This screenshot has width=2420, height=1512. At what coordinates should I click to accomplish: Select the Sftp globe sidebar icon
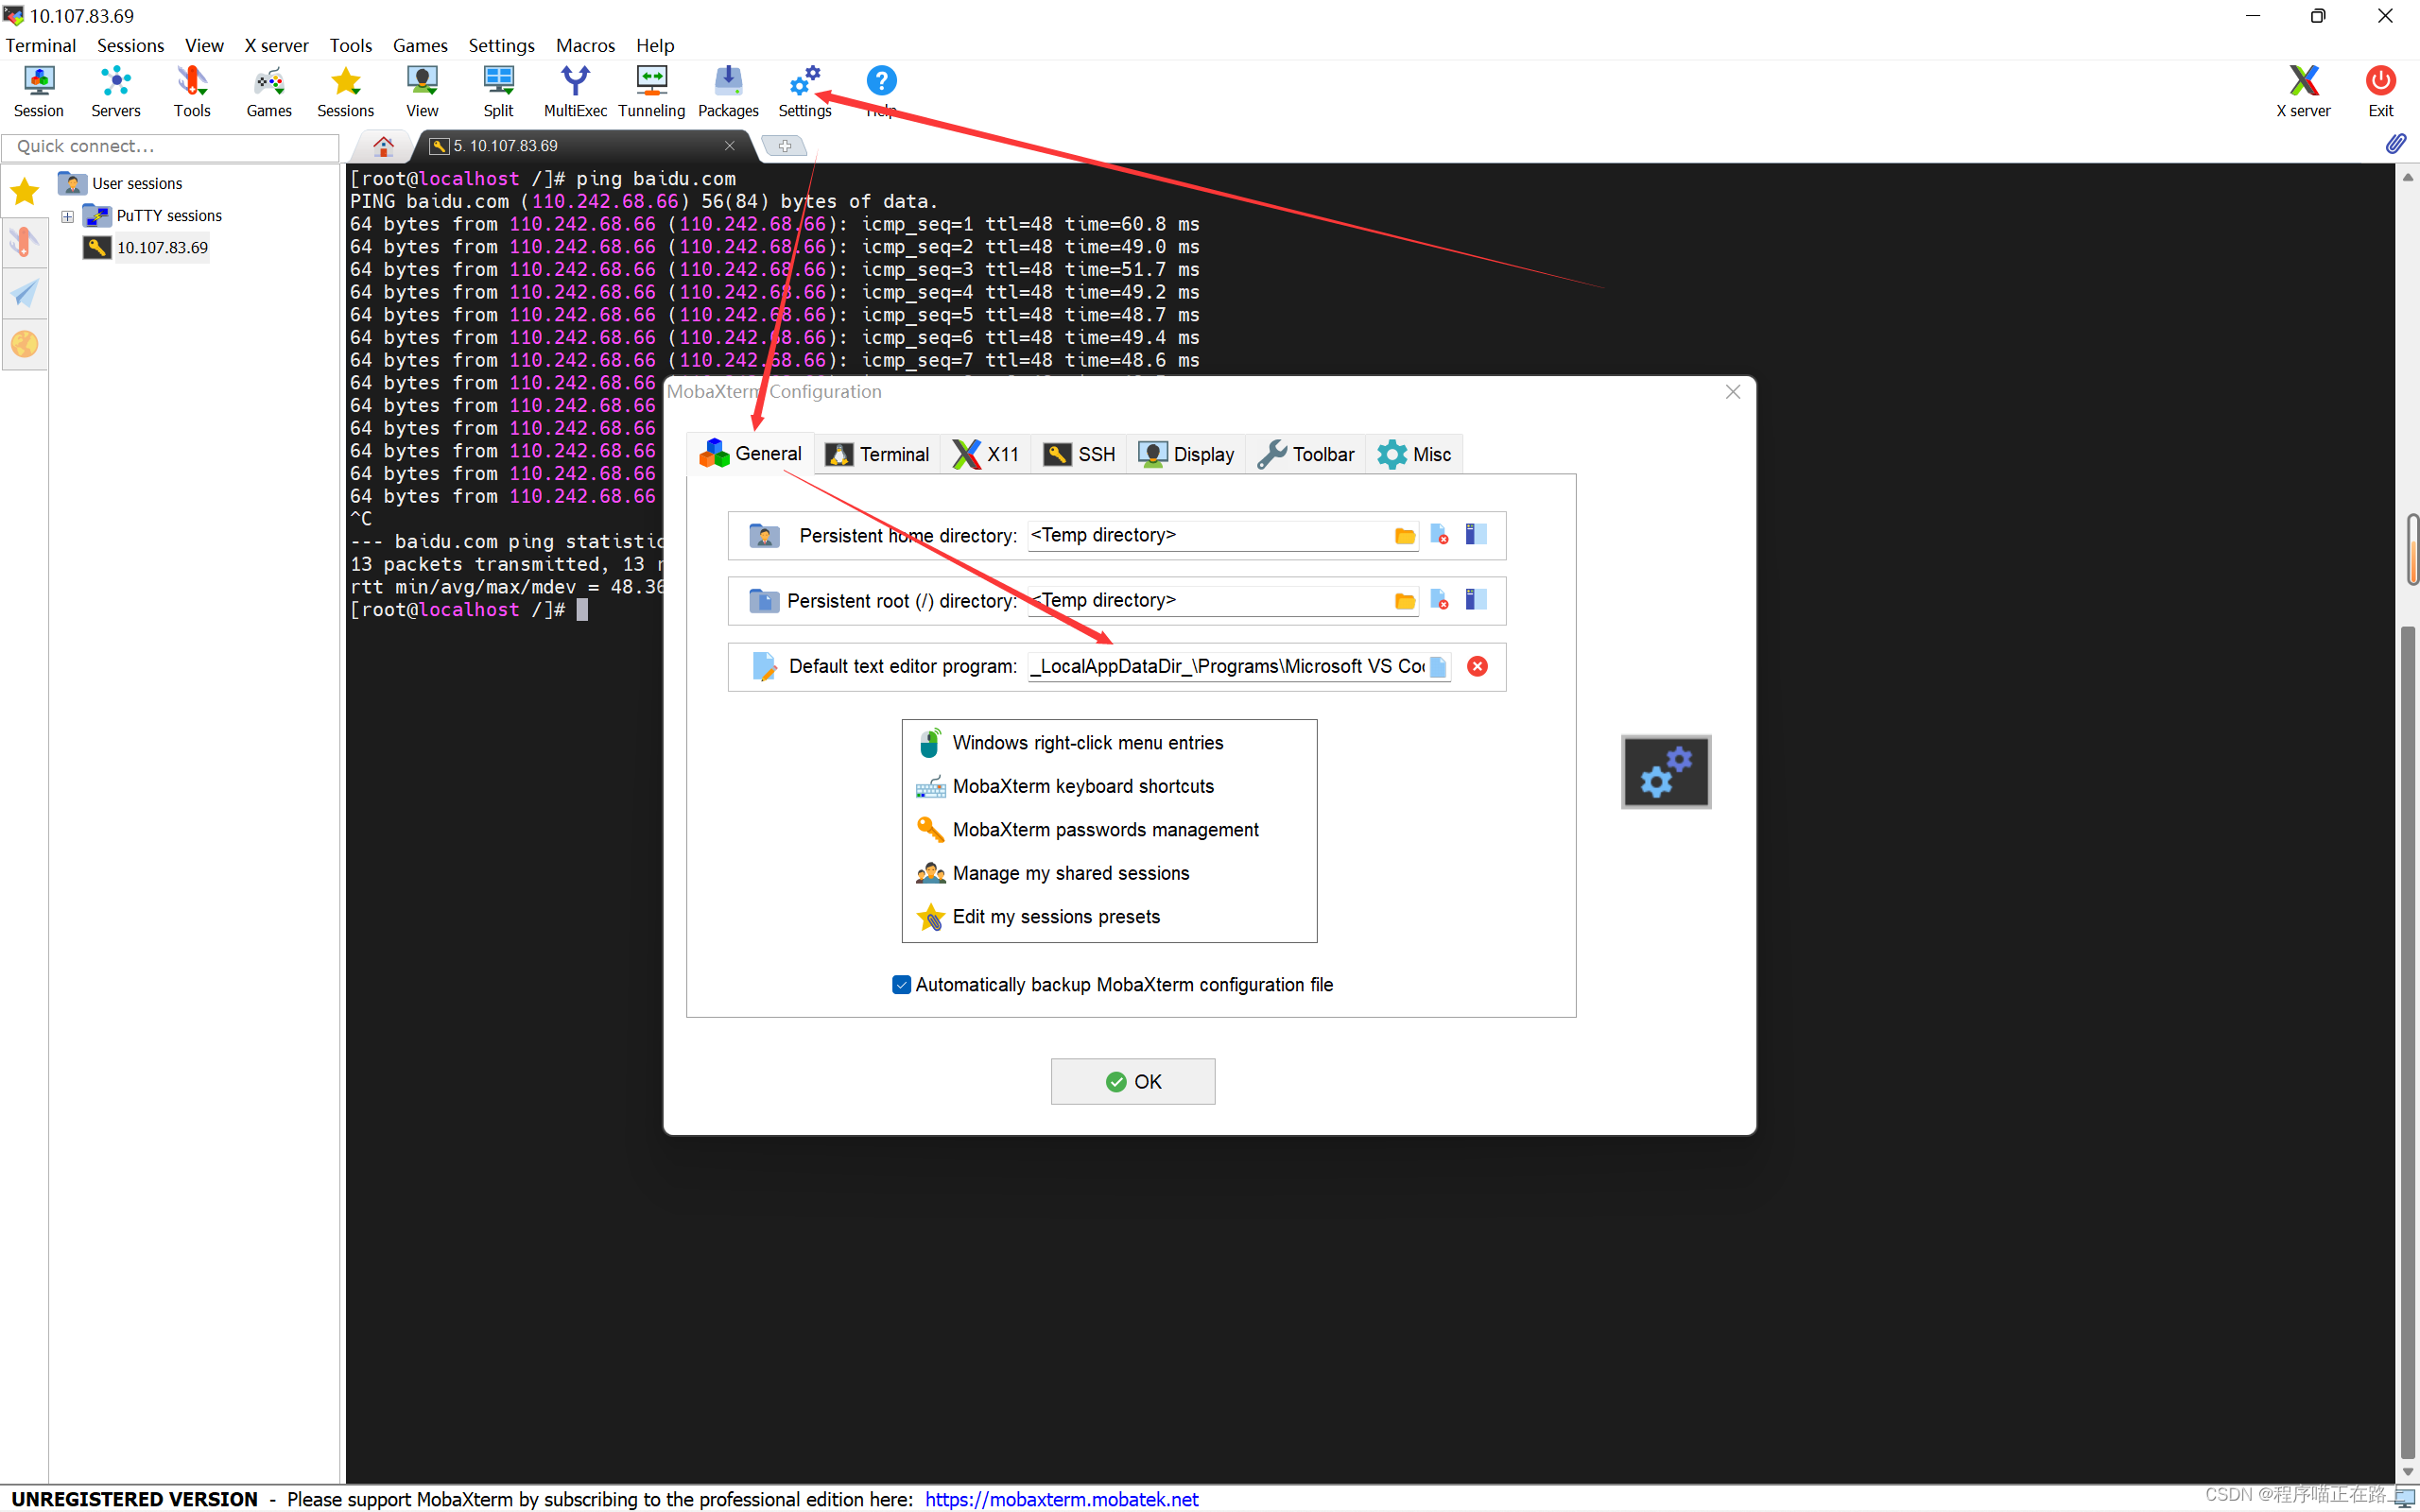tap(24, 344)
